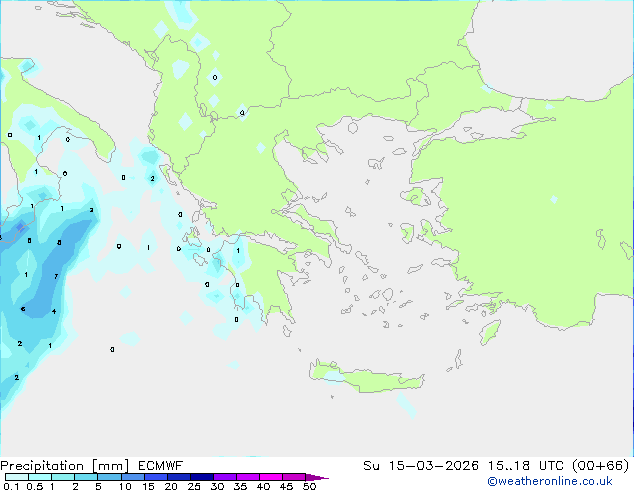The height and width of the screenshot is (490, 634).
Task: Click the legend value label 25
Action: pos(194,486)
